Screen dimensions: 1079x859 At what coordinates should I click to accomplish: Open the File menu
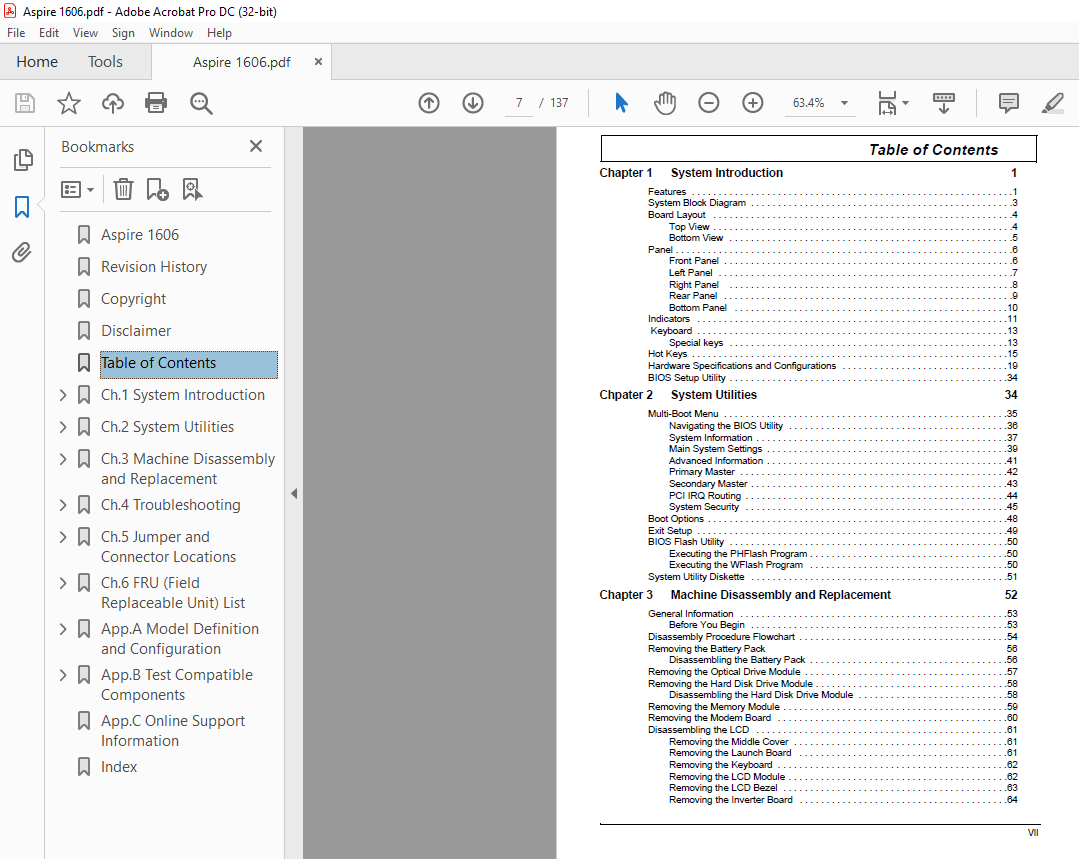(16, 33)
